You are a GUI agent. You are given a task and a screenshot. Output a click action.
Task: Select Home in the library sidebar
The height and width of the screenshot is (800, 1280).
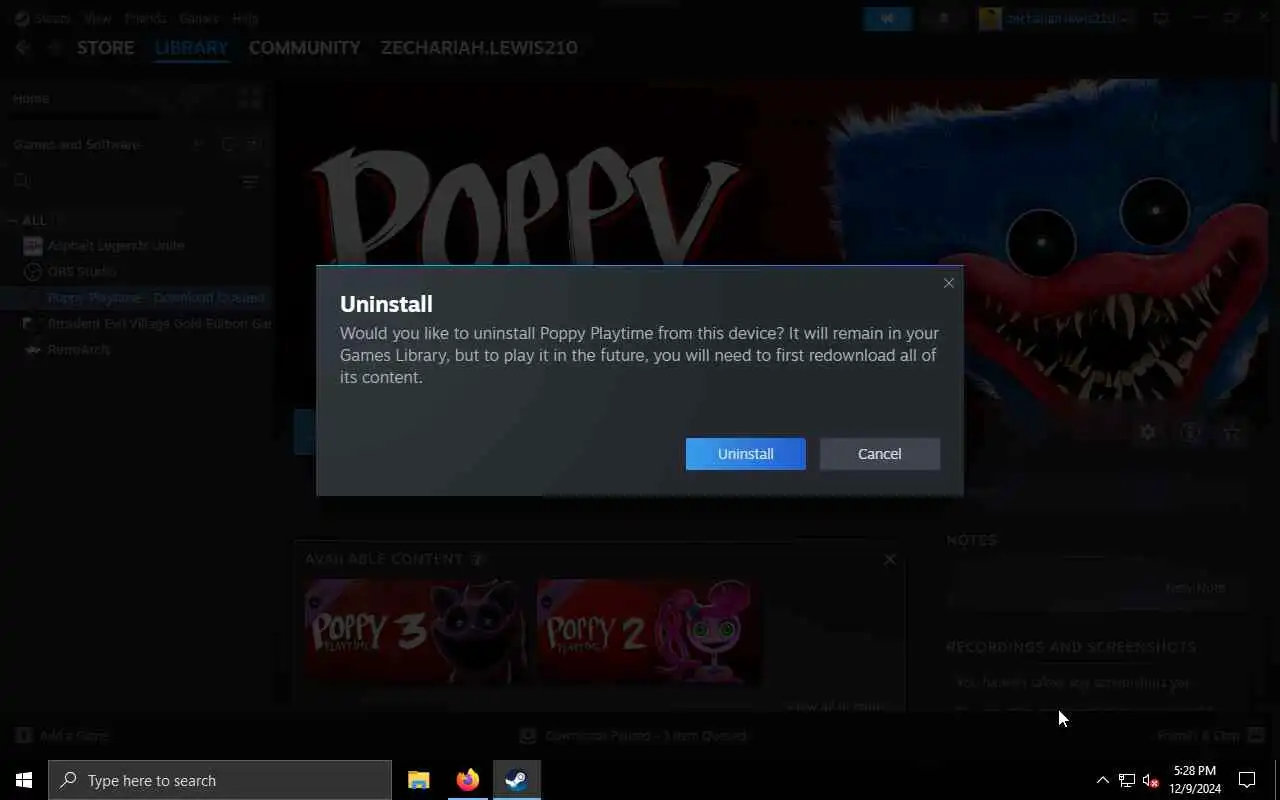click(x=31, y=98)
